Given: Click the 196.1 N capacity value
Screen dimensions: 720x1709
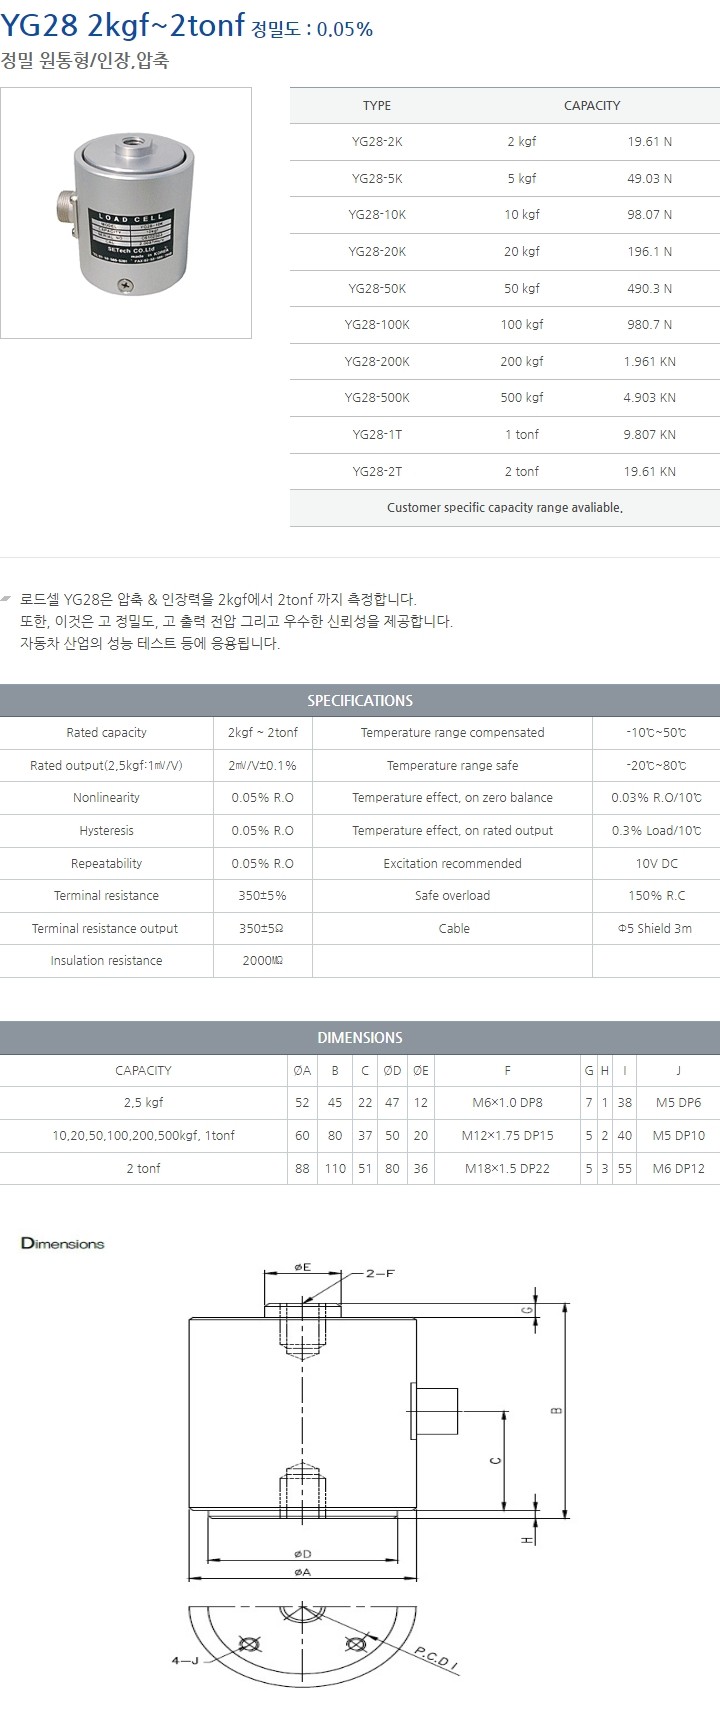Looking at the screenshot, I should (649, 252).
